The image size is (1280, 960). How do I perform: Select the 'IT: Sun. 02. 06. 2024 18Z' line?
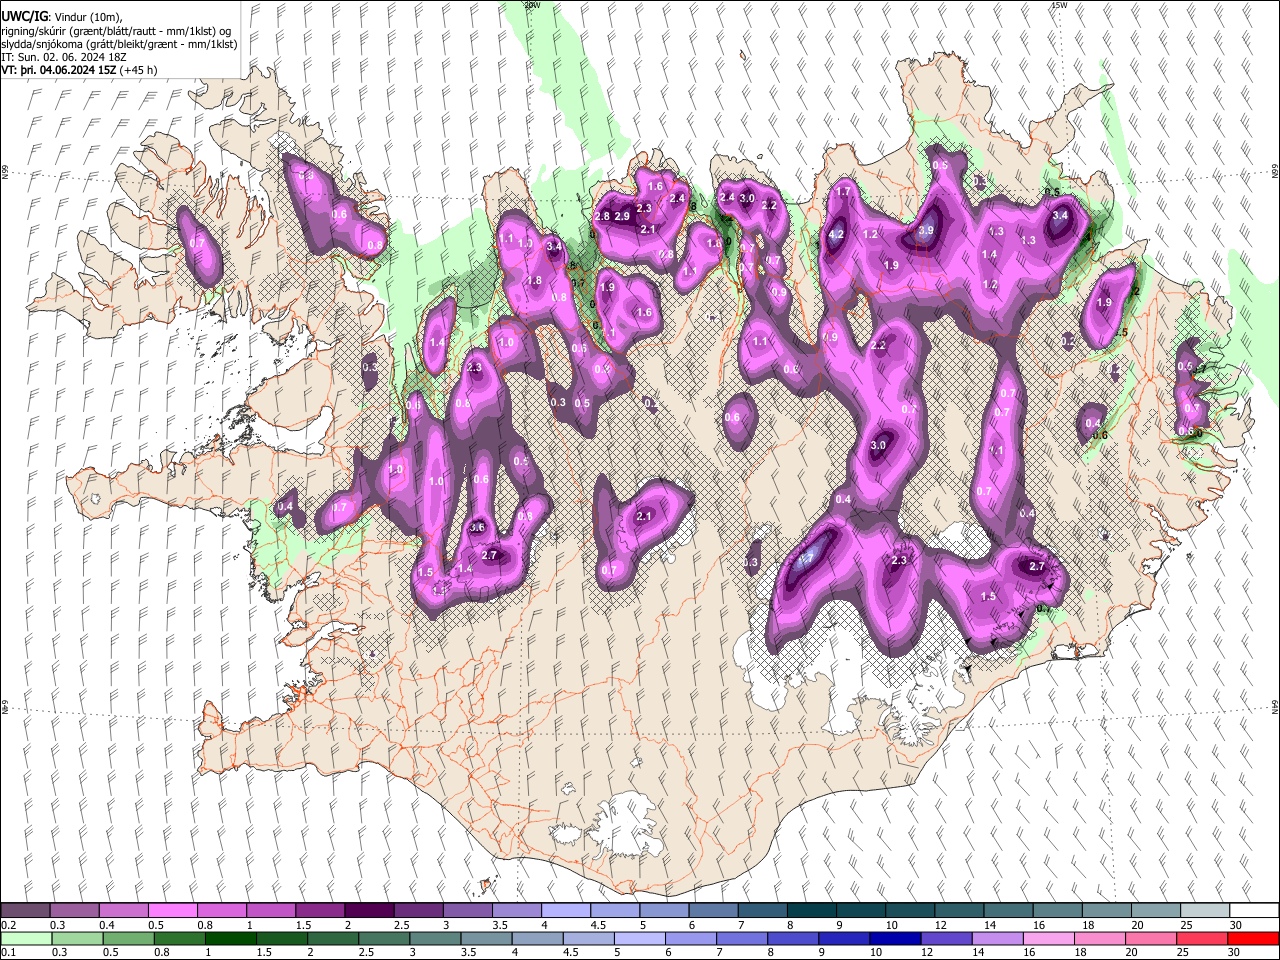tap(62, 58)
